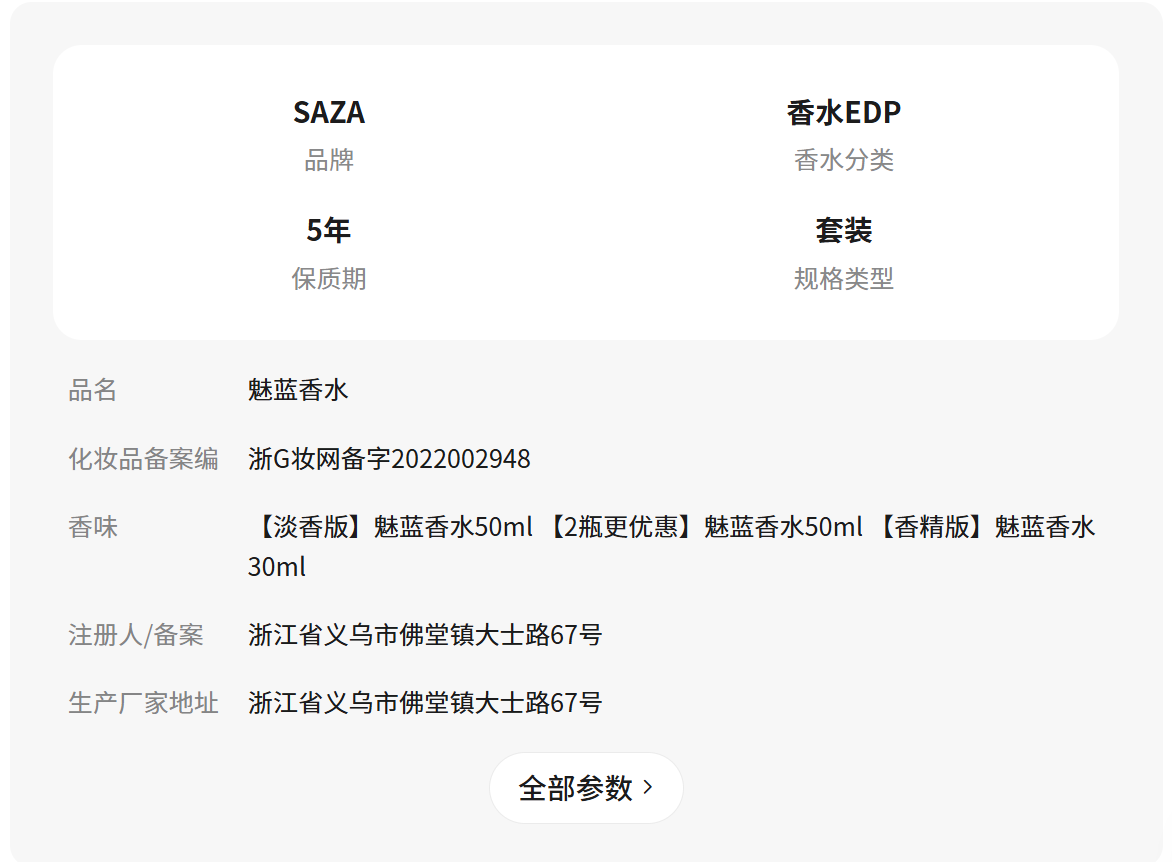Click the 注册人/备案 label
Screen dimensions: 1172x862
tap(136, 635)
